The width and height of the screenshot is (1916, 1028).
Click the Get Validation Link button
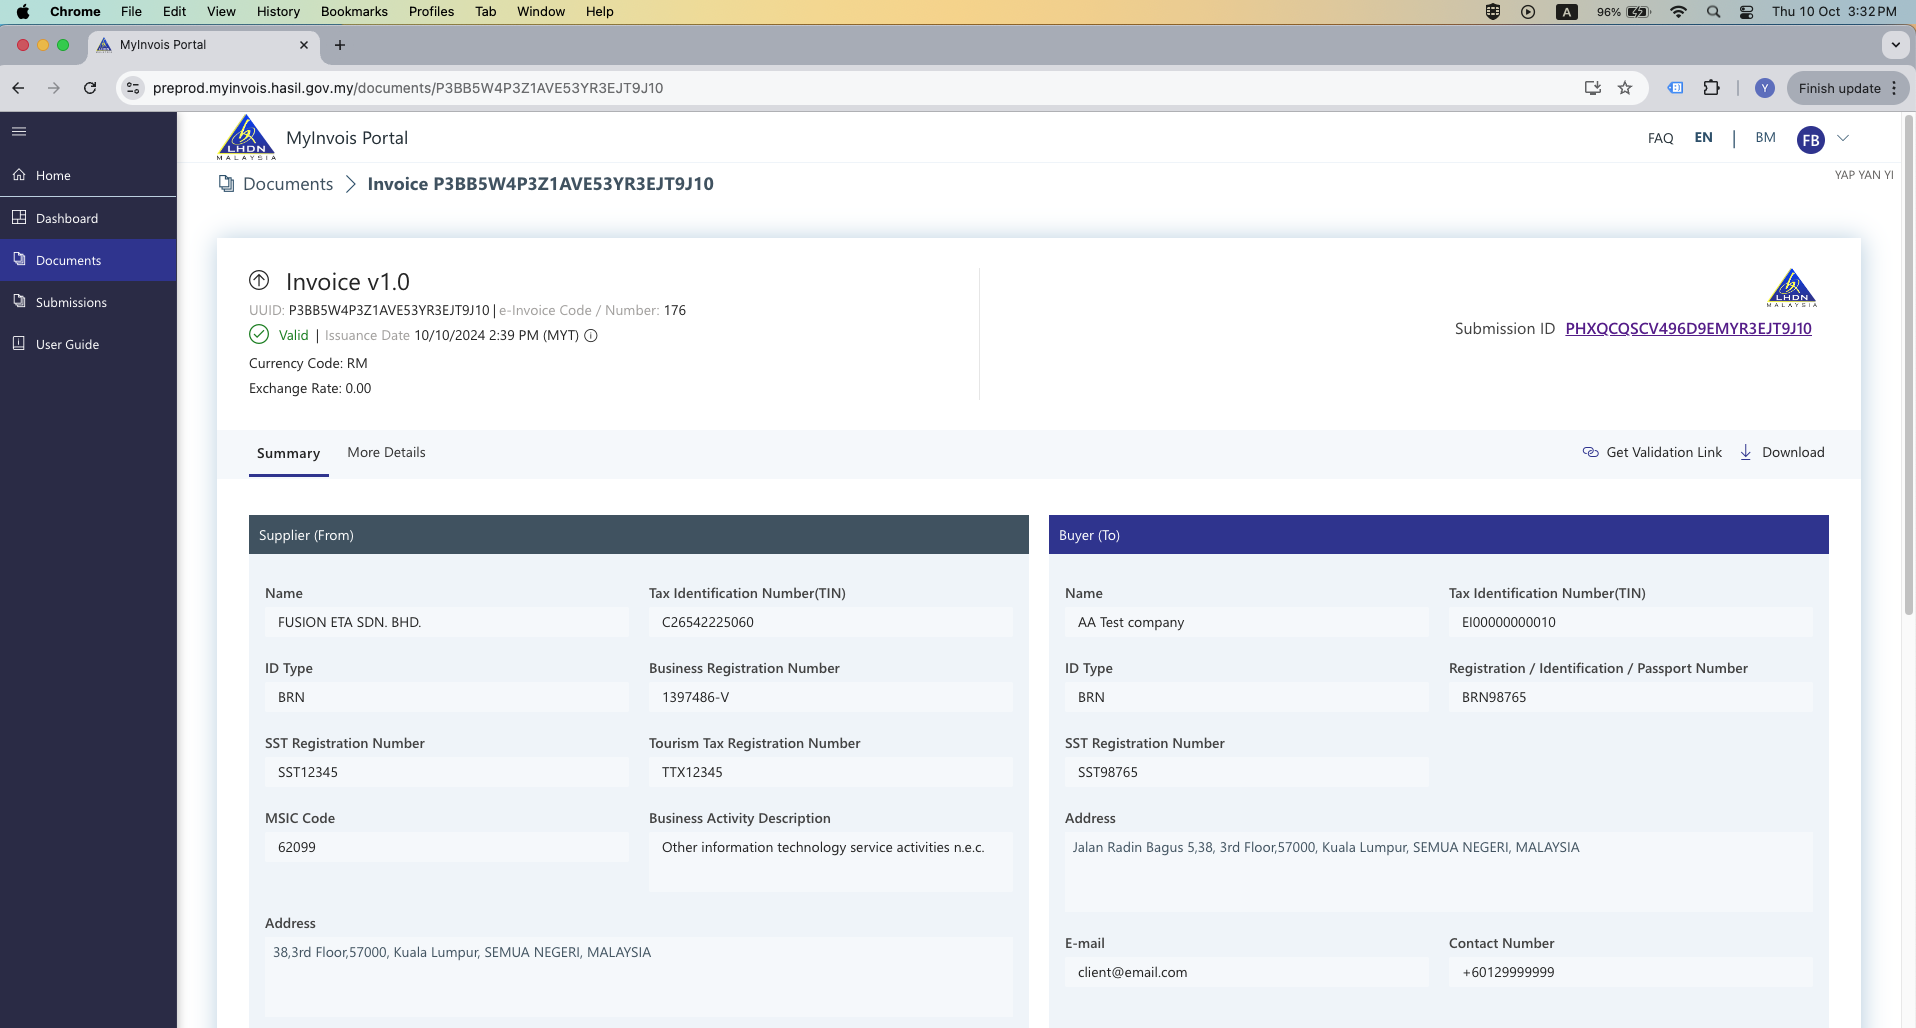1652,452
